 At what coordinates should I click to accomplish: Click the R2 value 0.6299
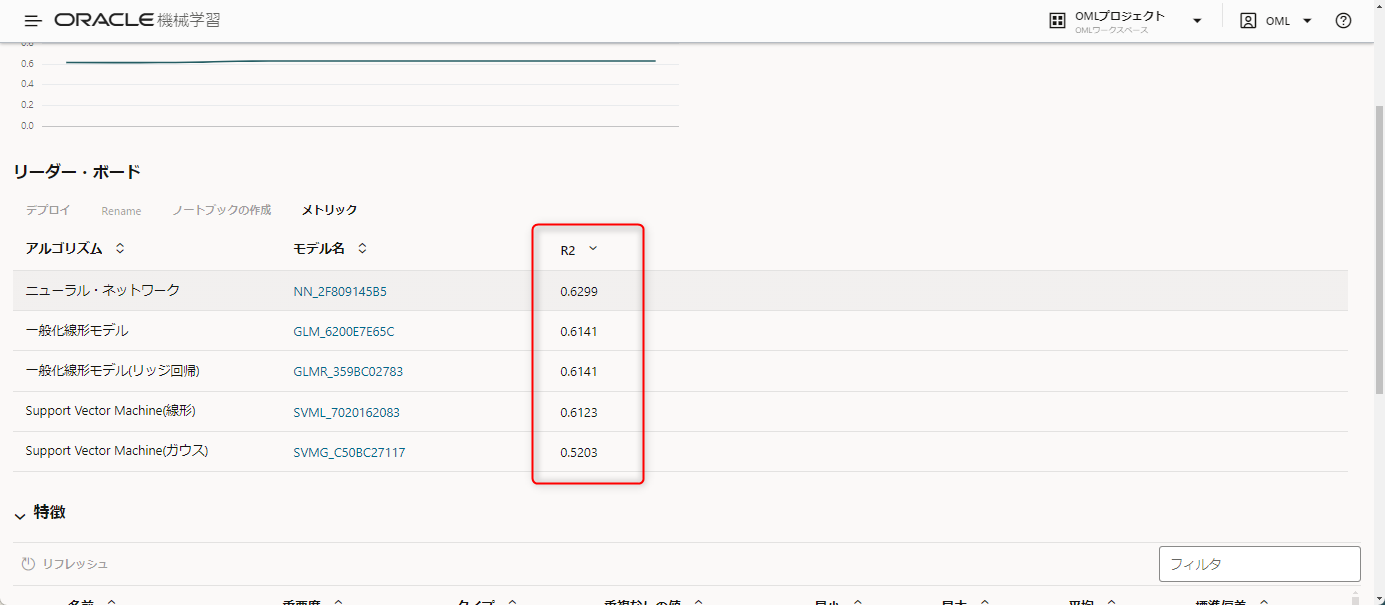pos(579,292)
